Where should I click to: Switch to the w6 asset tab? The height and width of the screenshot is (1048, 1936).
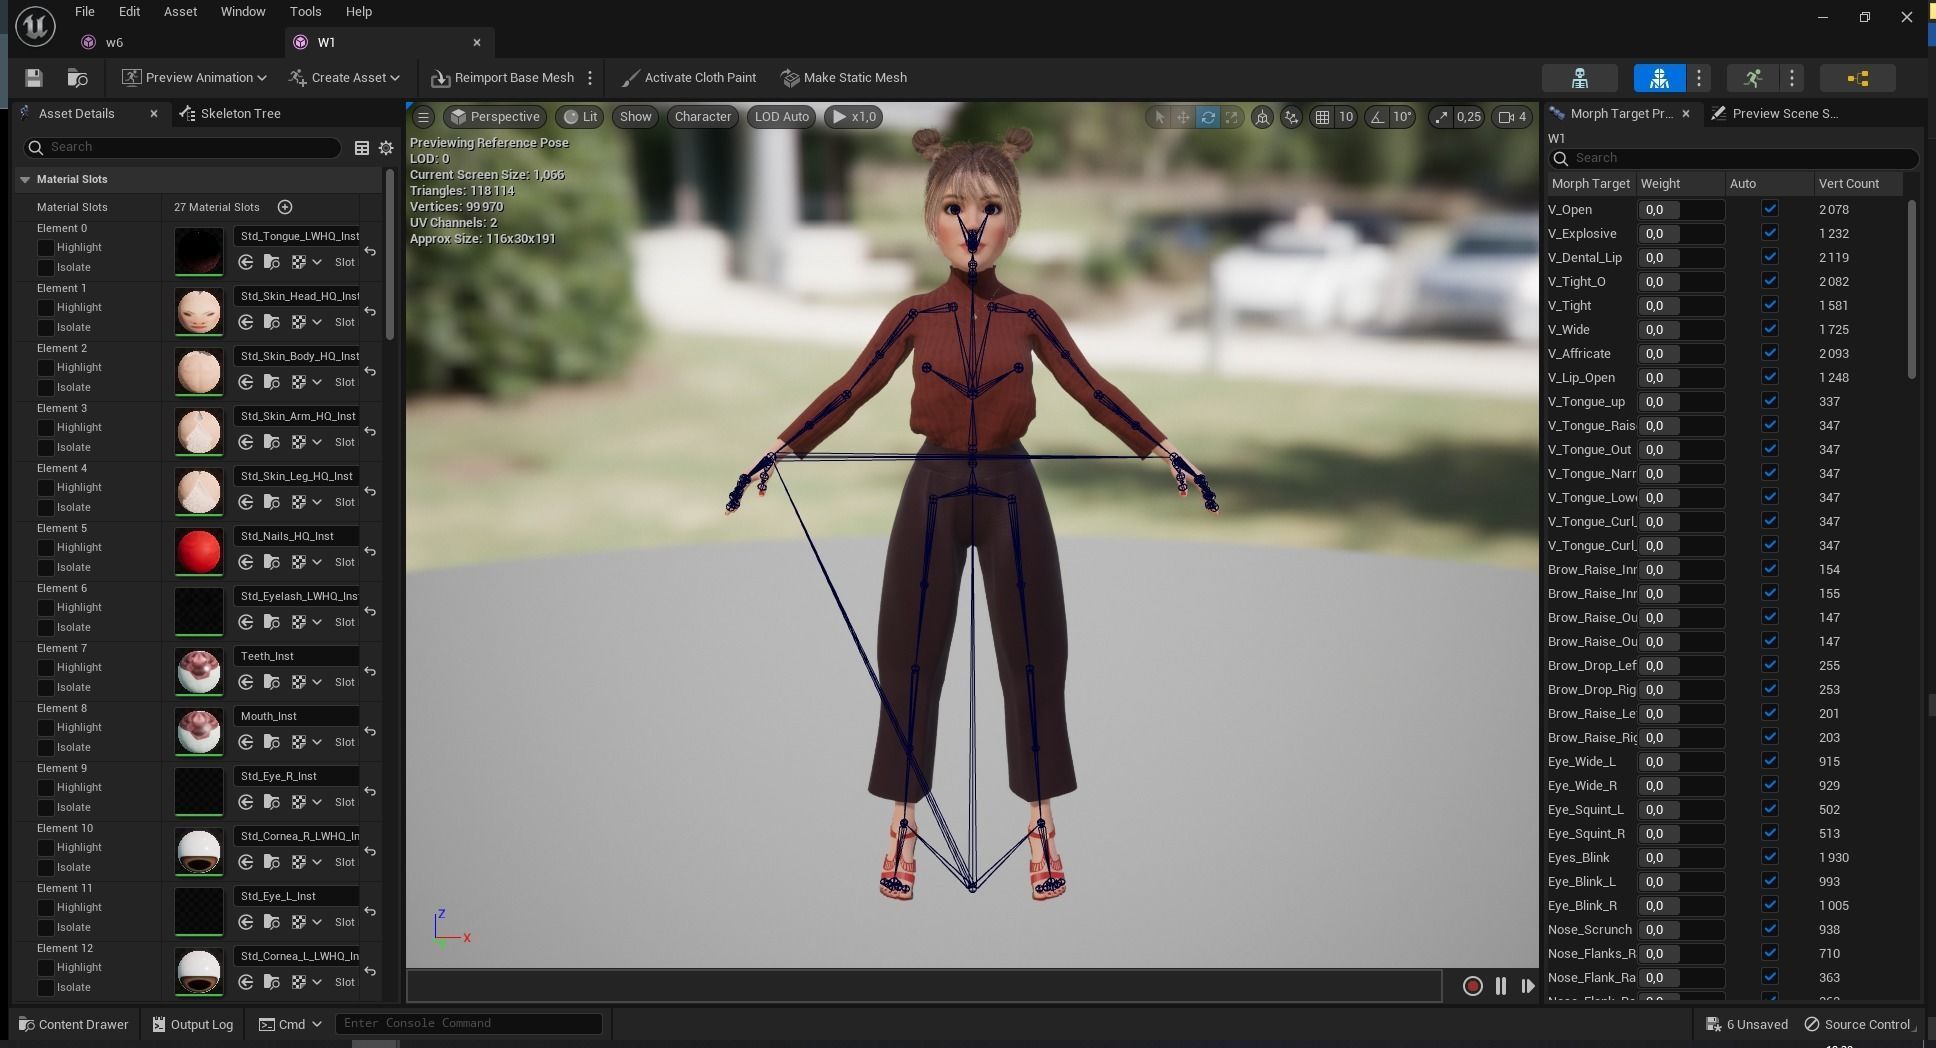tap(115, 42)
